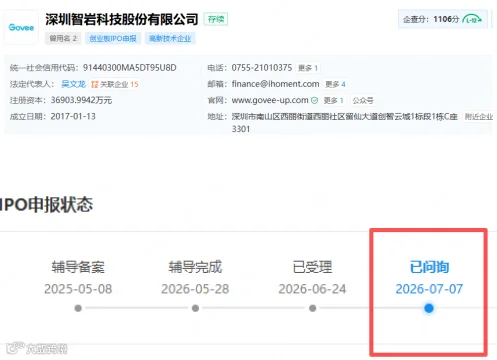The height and width of the screenshot is (360, 497).
Task: Expand 更多 1 next to website
Action: (x=333, y=100)
